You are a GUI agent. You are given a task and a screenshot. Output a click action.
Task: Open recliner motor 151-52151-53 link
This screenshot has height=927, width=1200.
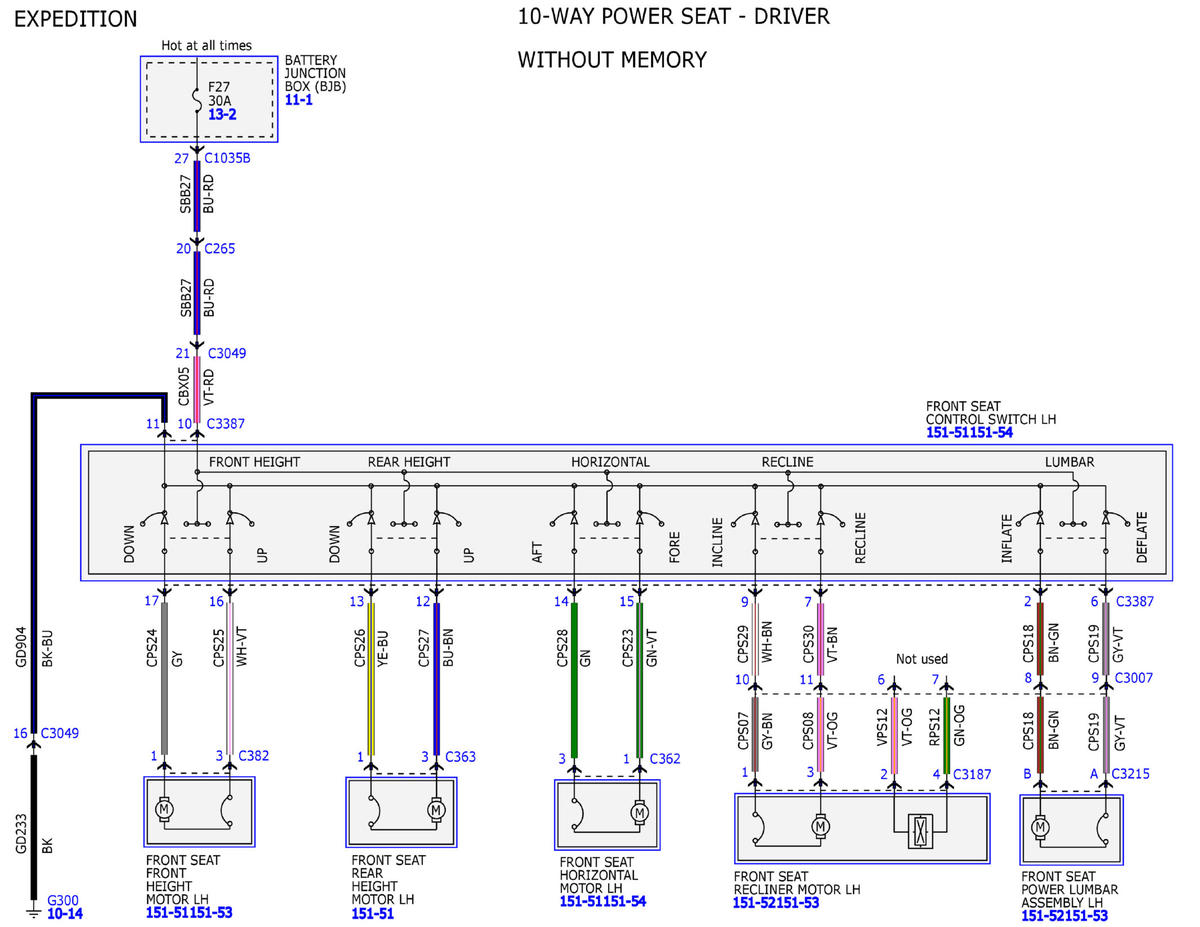[x=776, y=903]
